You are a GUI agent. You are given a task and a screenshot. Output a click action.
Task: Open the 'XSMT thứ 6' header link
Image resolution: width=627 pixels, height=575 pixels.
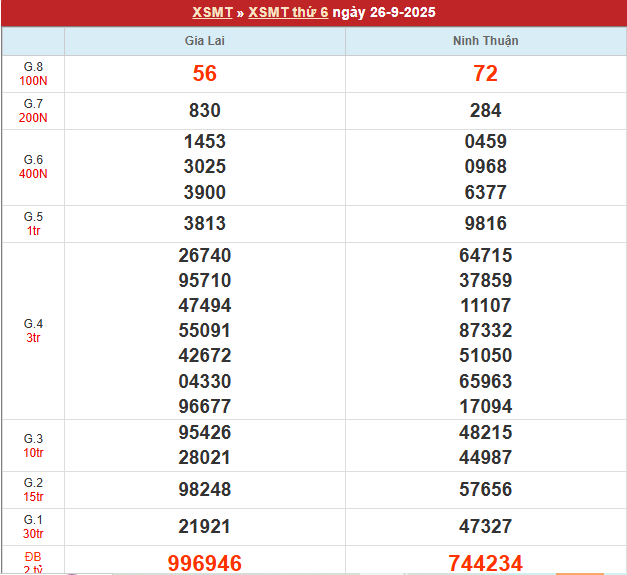coord(288,13)
